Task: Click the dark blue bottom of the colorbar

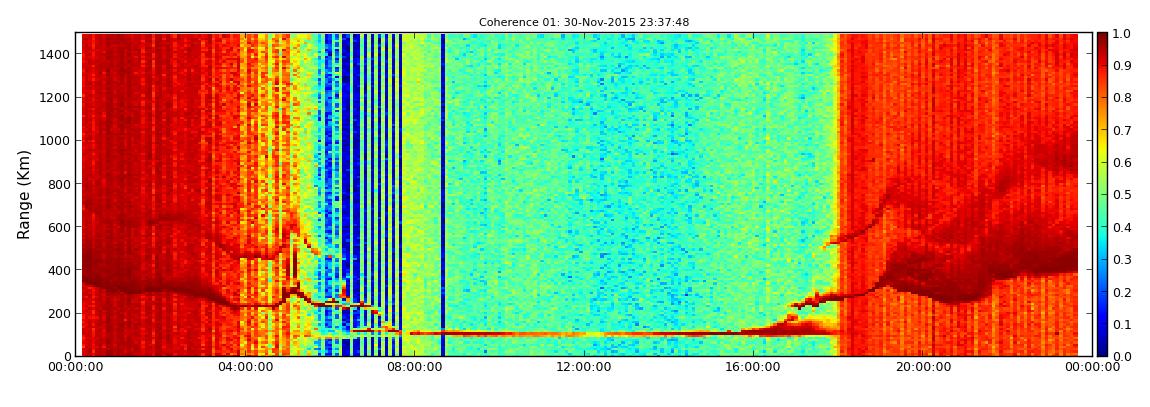Action: (x=1104, y=348)
